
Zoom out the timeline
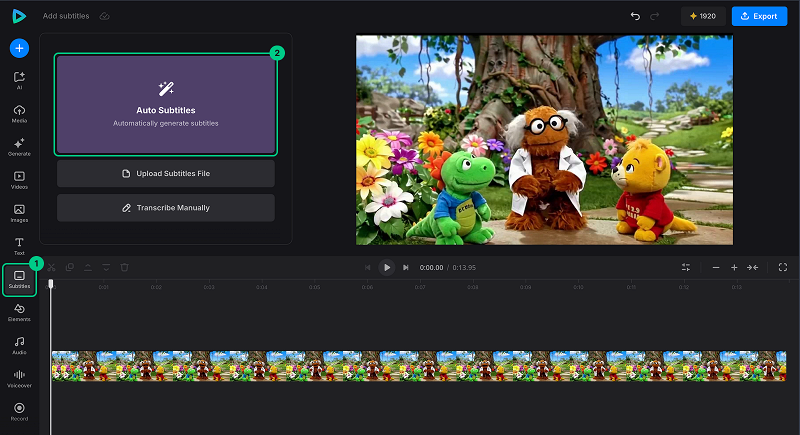716,267
